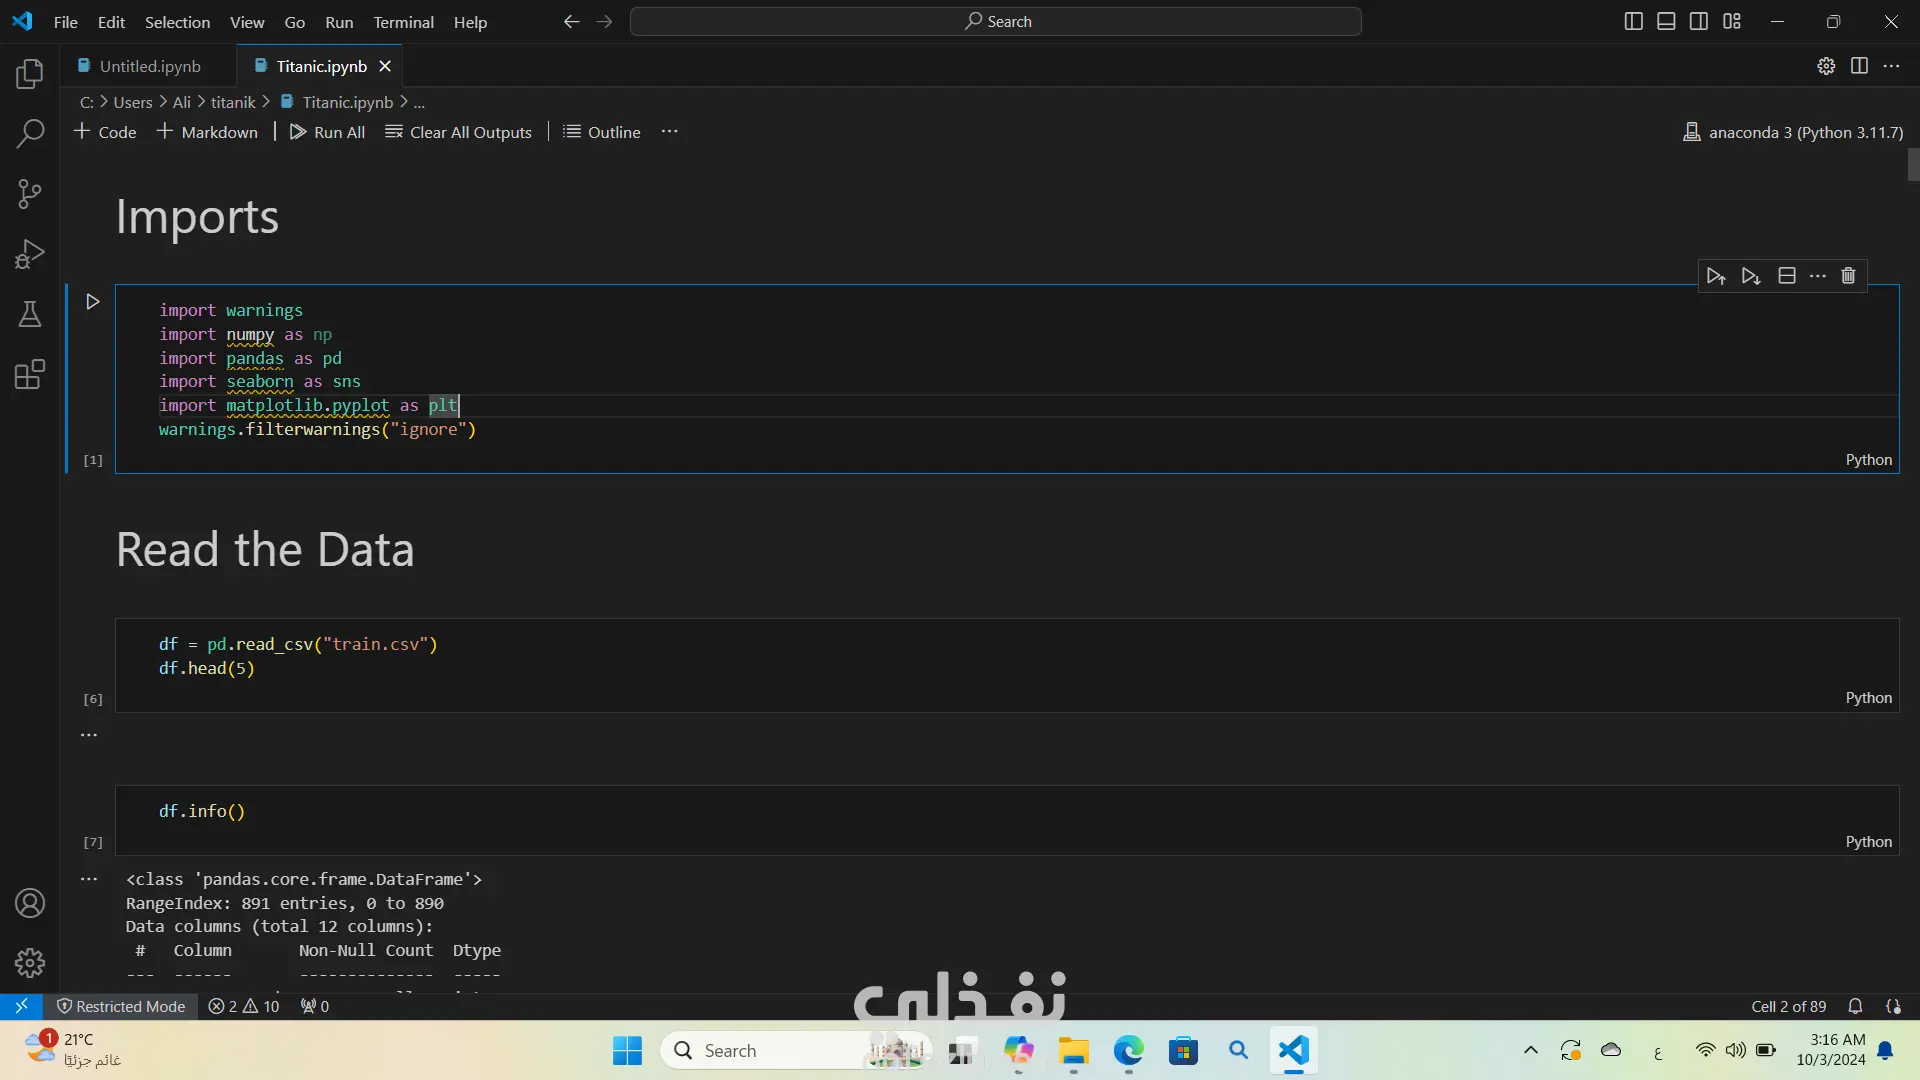Expand collapsed output below read_csv cell
The height and width of the screenshot is (1080, 1920).
pos(89,735)
